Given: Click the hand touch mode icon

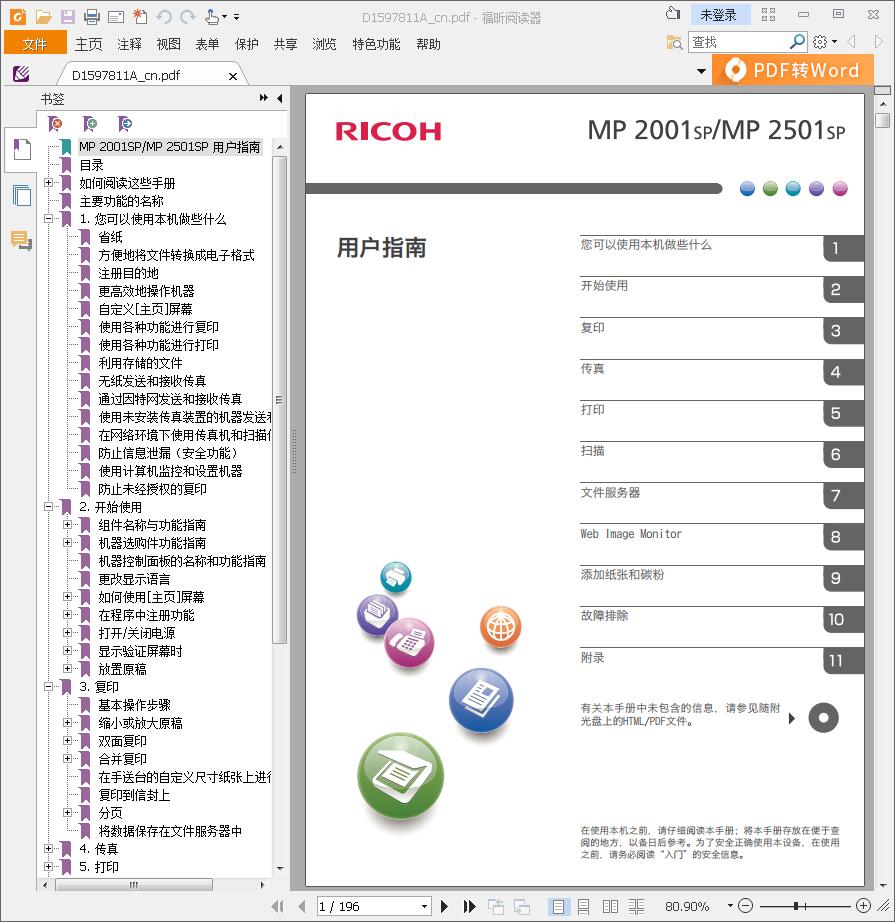Looking at the screenshot, I should coord(212,16).
